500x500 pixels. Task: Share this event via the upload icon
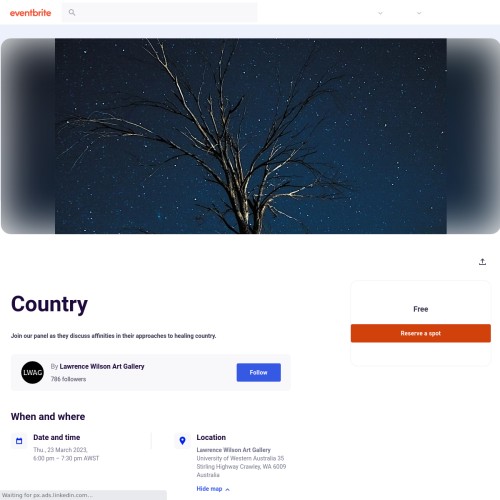pos(482,262)
